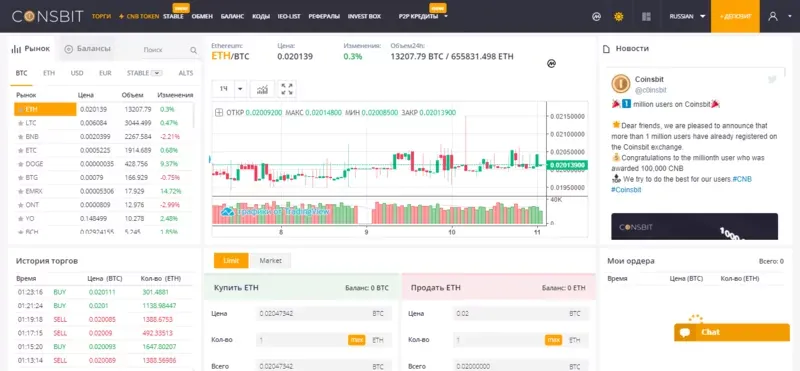Open ТОРГИ in the top menu

click(x=101, y=16)
